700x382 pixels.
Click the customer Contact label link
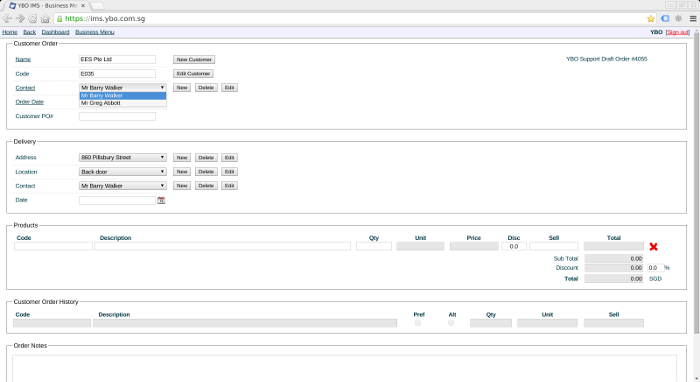tap(25, 88)
